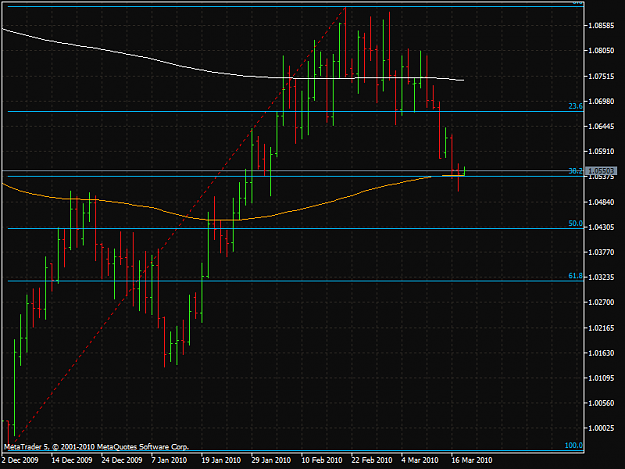Select the 50.0 Fibonacci level label
The width and height of the screenshot is (625, 469).
(x=576, y=224)
